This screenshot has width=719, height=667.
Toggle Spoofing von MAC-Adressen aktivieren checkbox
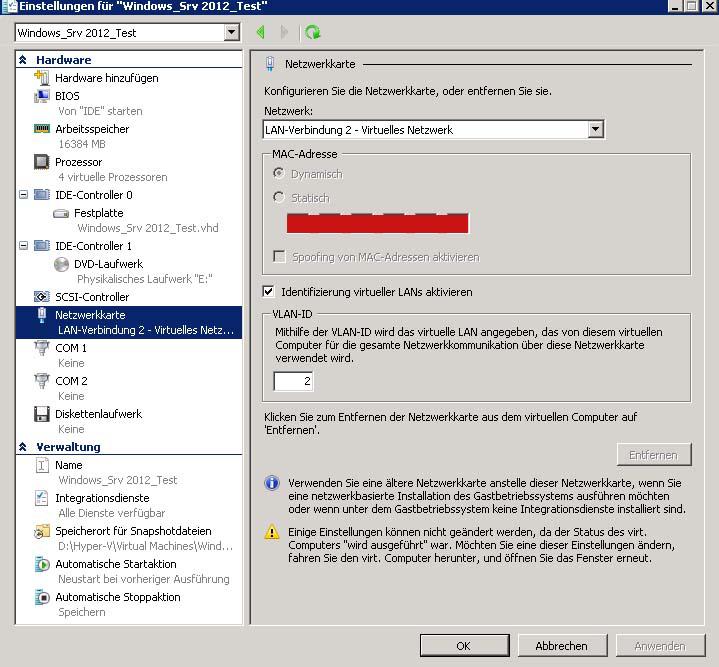tap(279, 256)
